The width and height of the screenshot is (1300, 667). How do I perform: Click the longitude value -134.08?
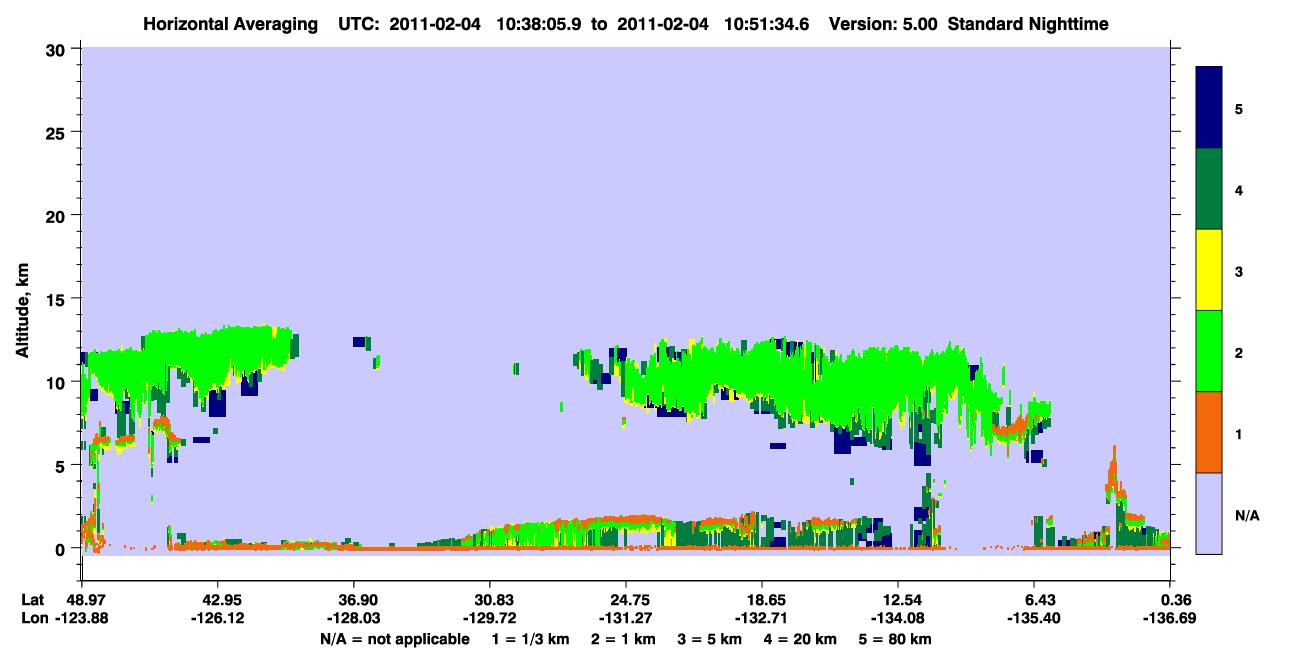(x=899, y=619)
